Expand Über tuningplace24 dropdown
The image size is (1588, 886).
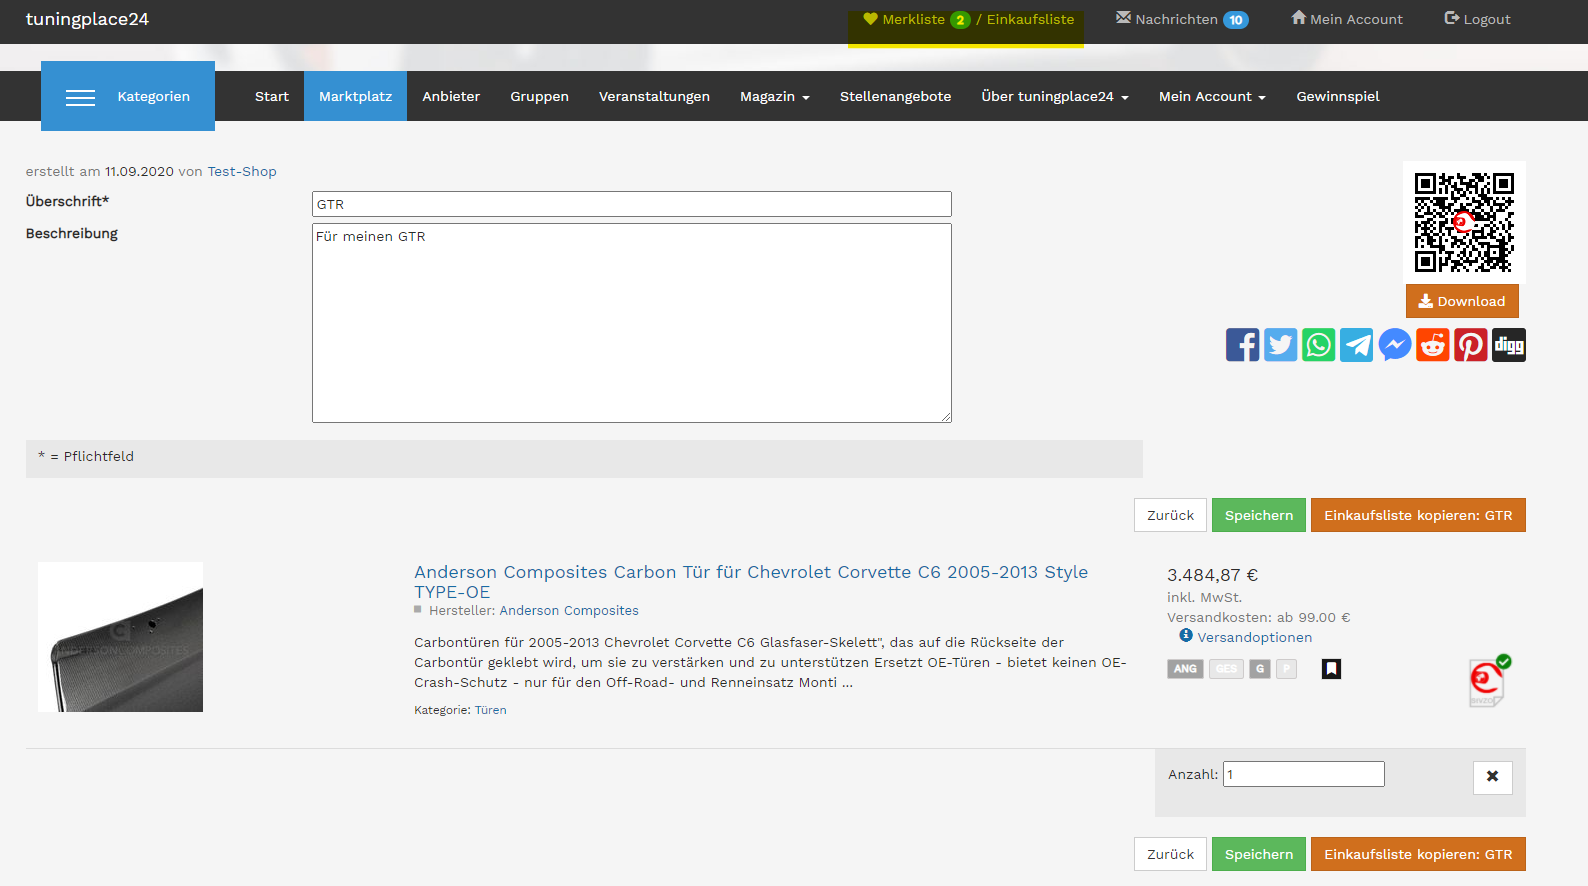pos(1055,96)
